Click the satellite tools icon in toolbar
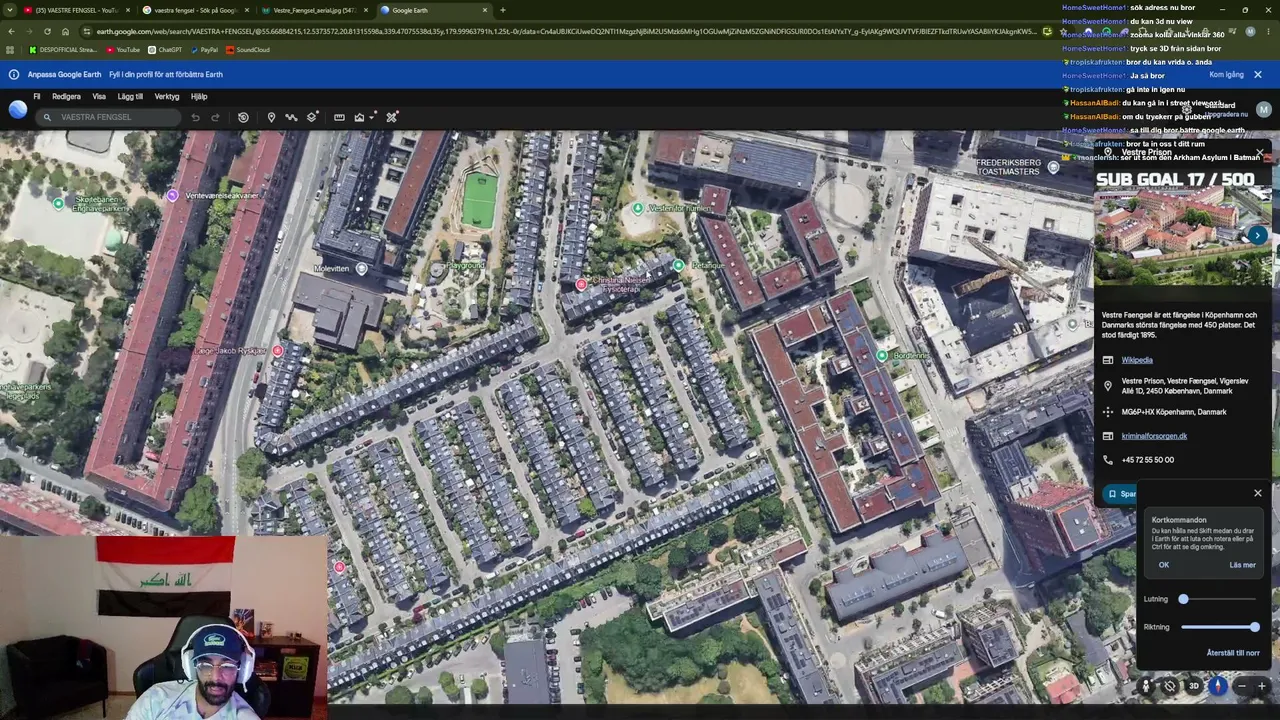This screenshot has width=1280, height=720. tap(392, 117)
